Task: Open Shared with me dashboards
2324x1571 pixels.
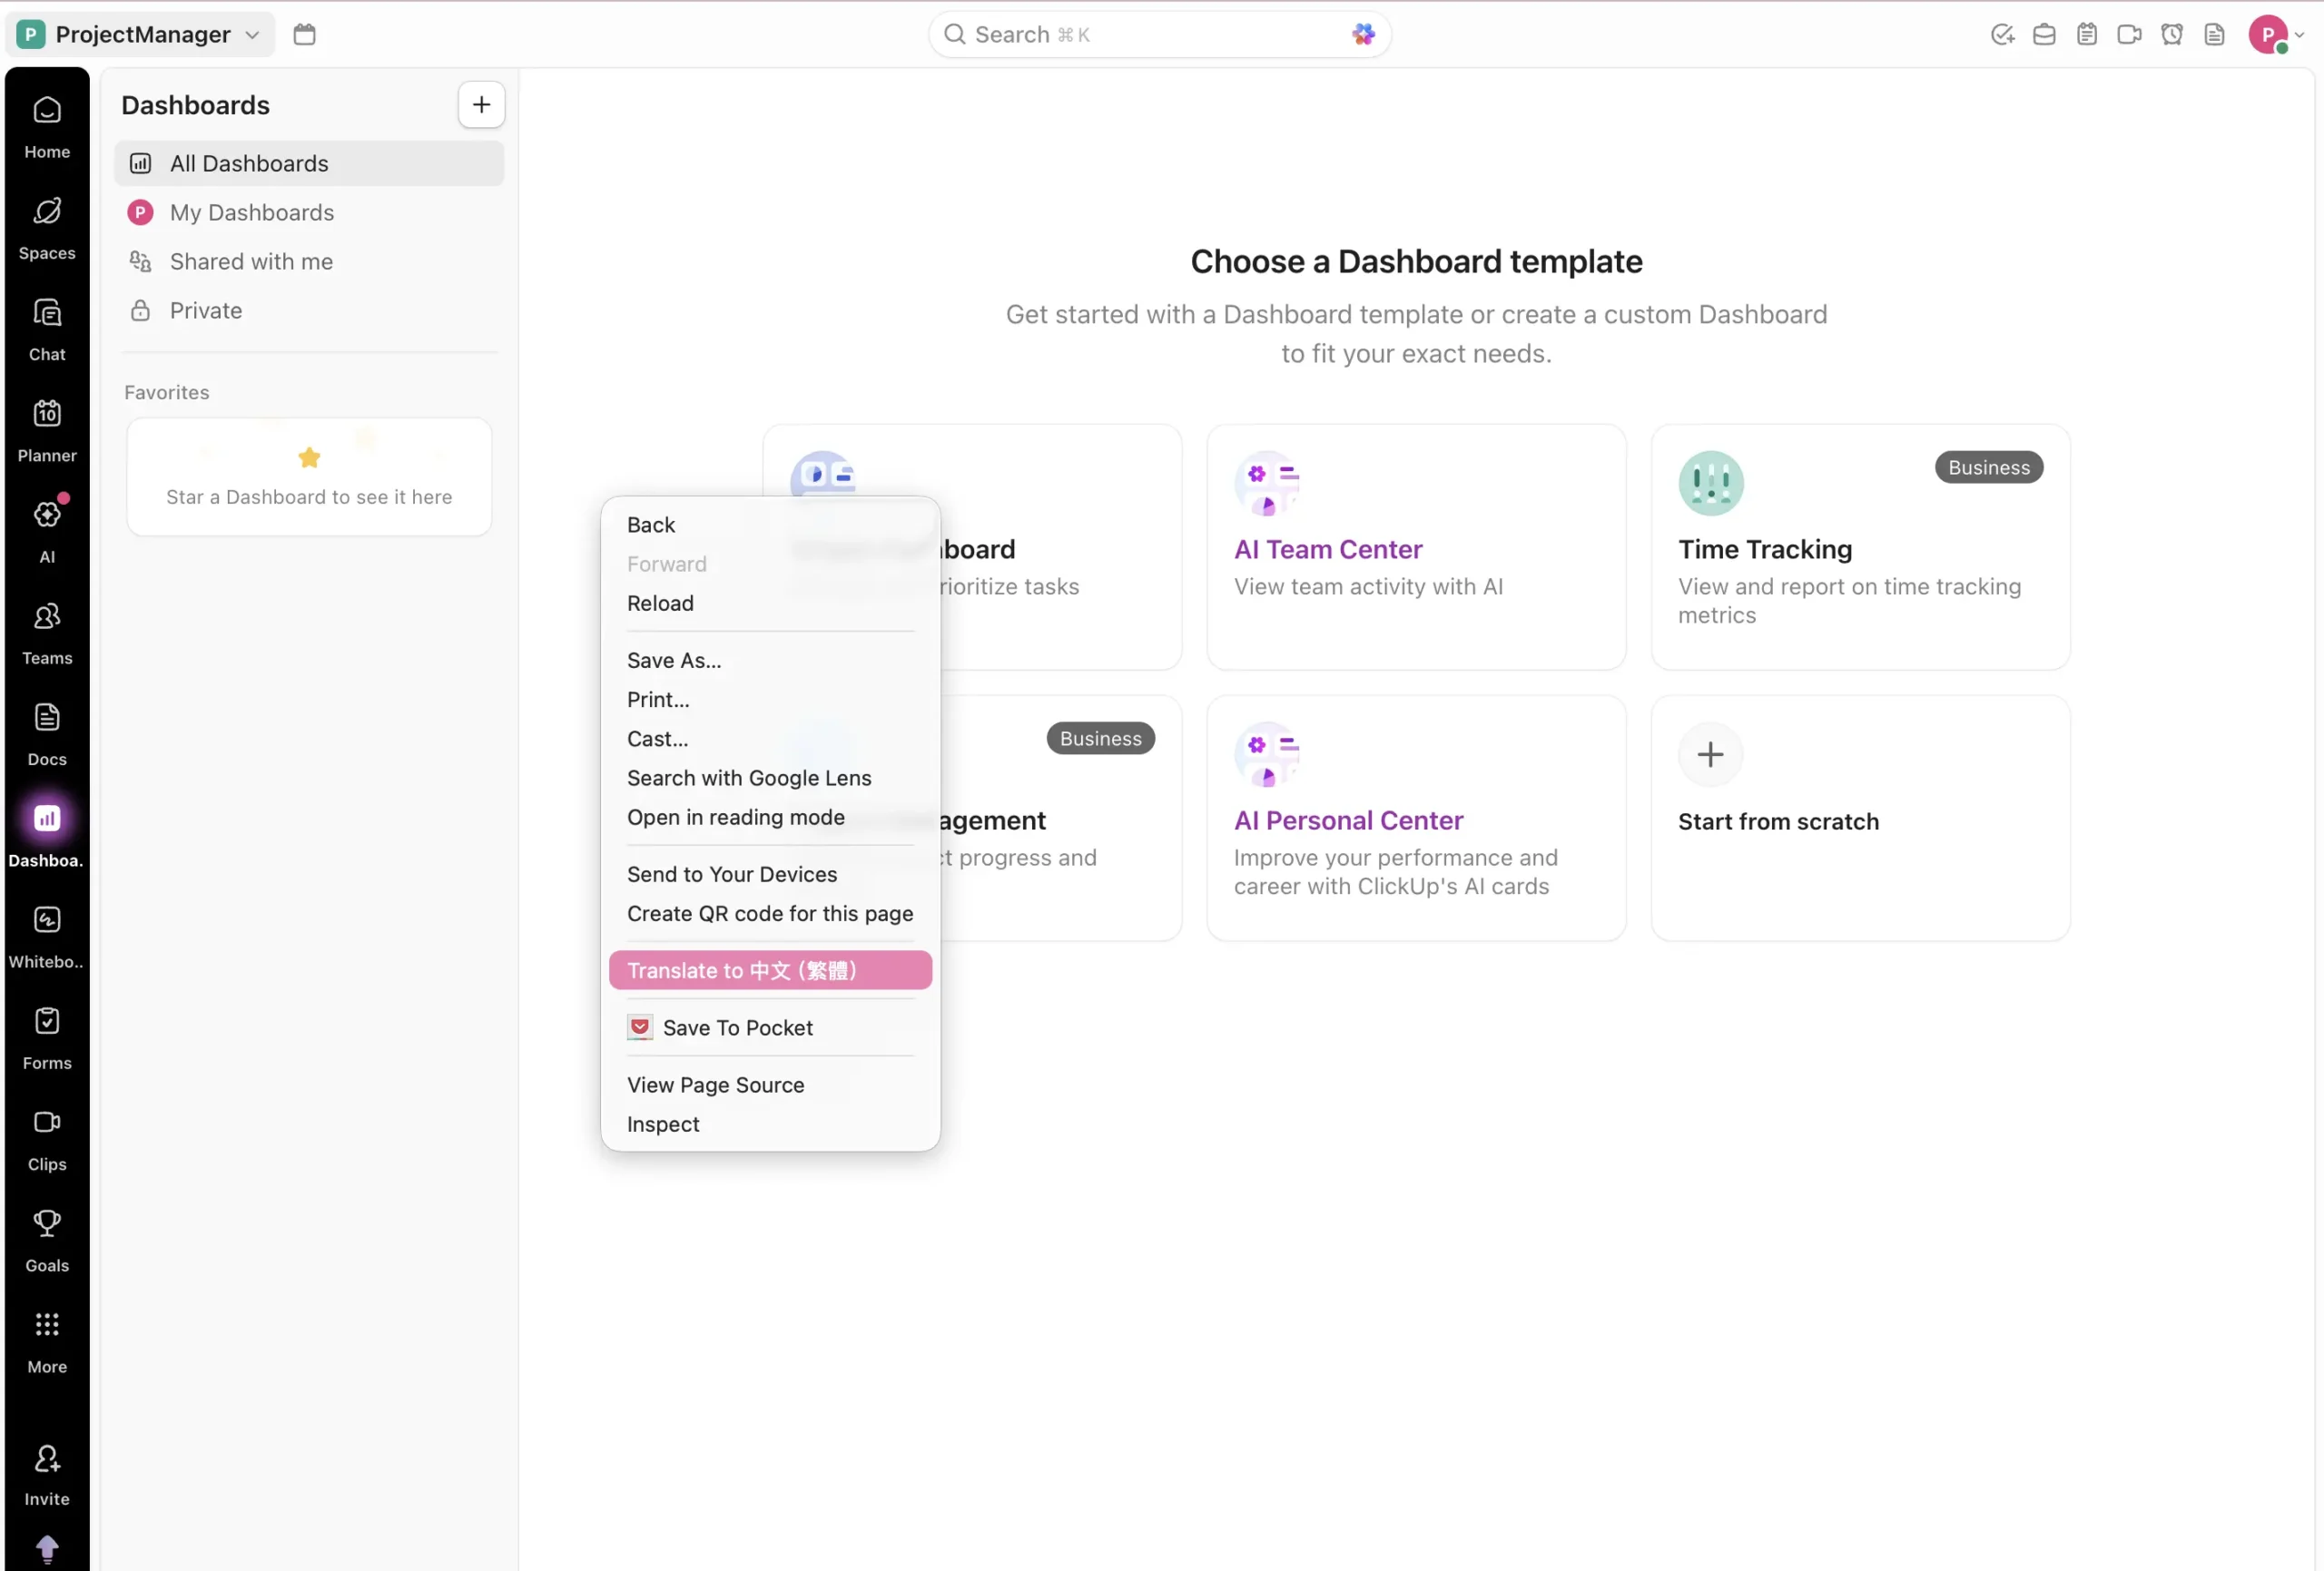Action: point(252,261)
